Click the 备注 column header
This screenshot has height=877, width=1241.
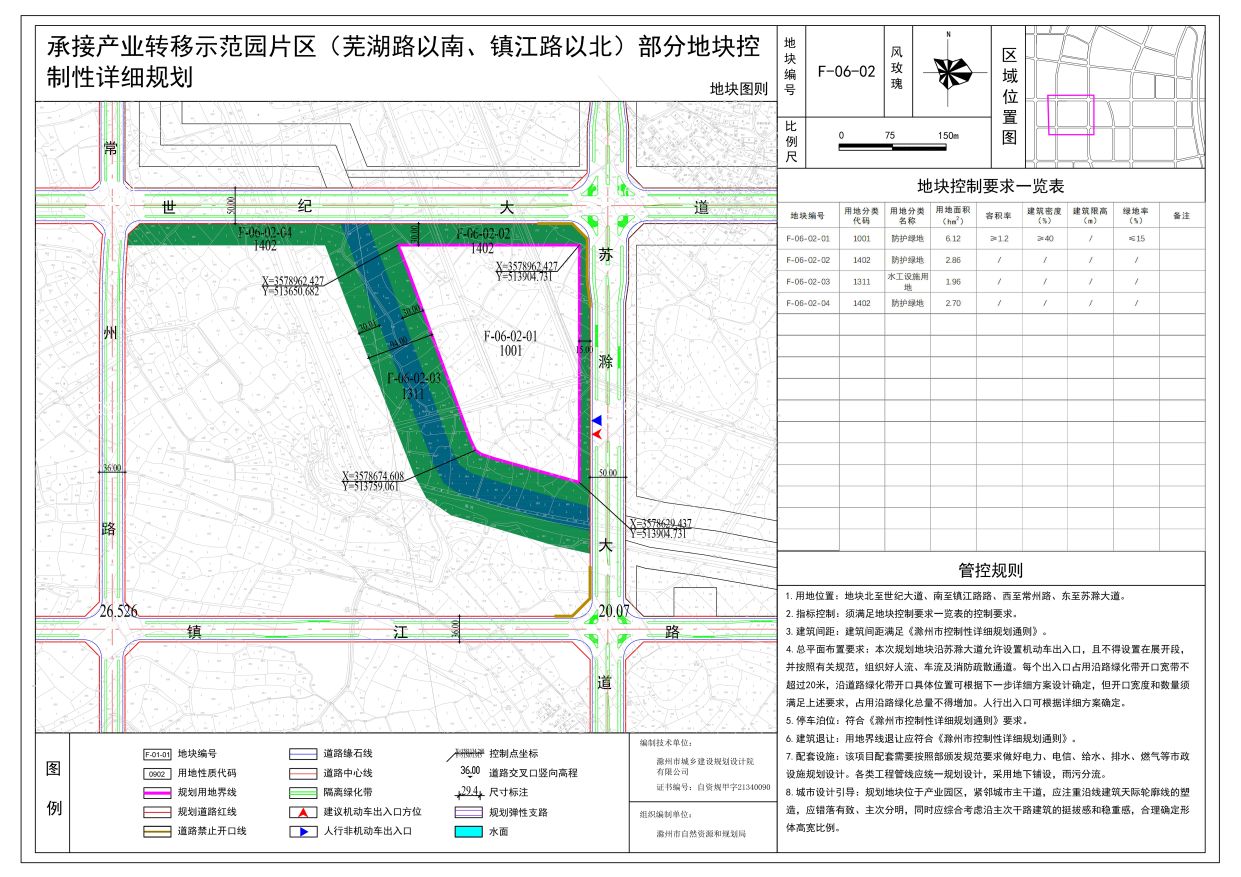click(1182, 215)
